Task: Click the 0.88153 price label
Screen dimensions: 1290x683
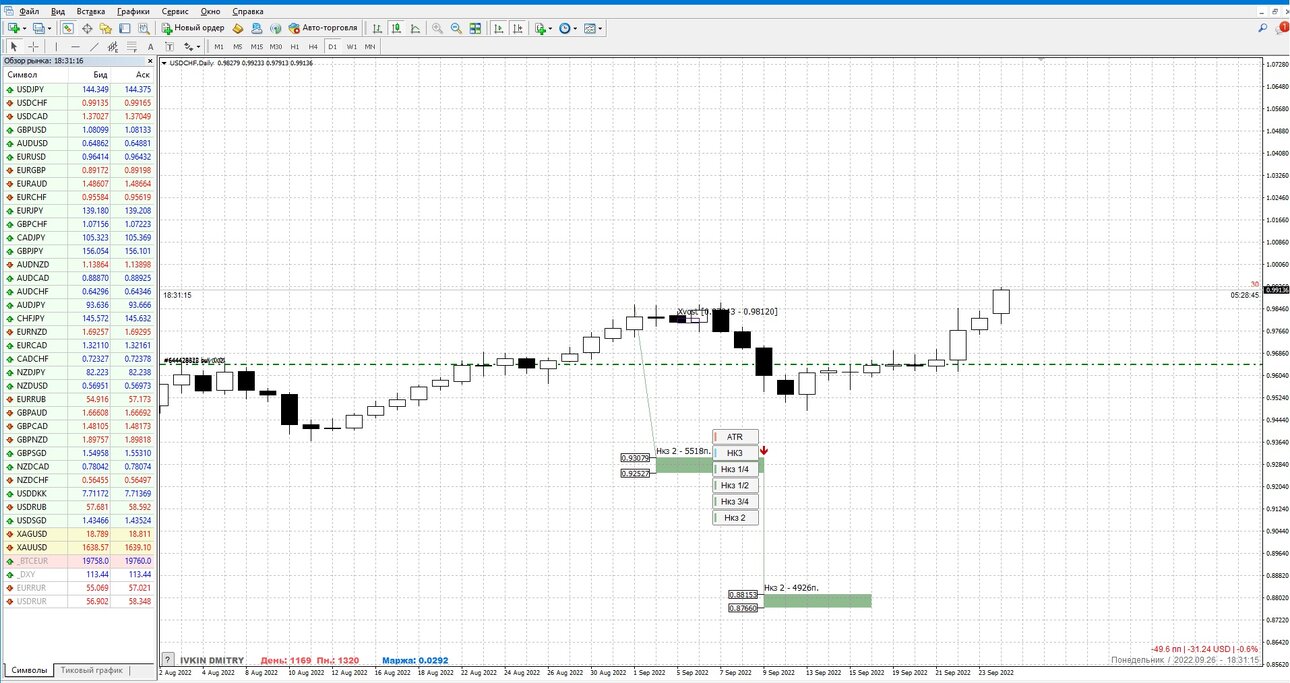Action: click(744, 594)
